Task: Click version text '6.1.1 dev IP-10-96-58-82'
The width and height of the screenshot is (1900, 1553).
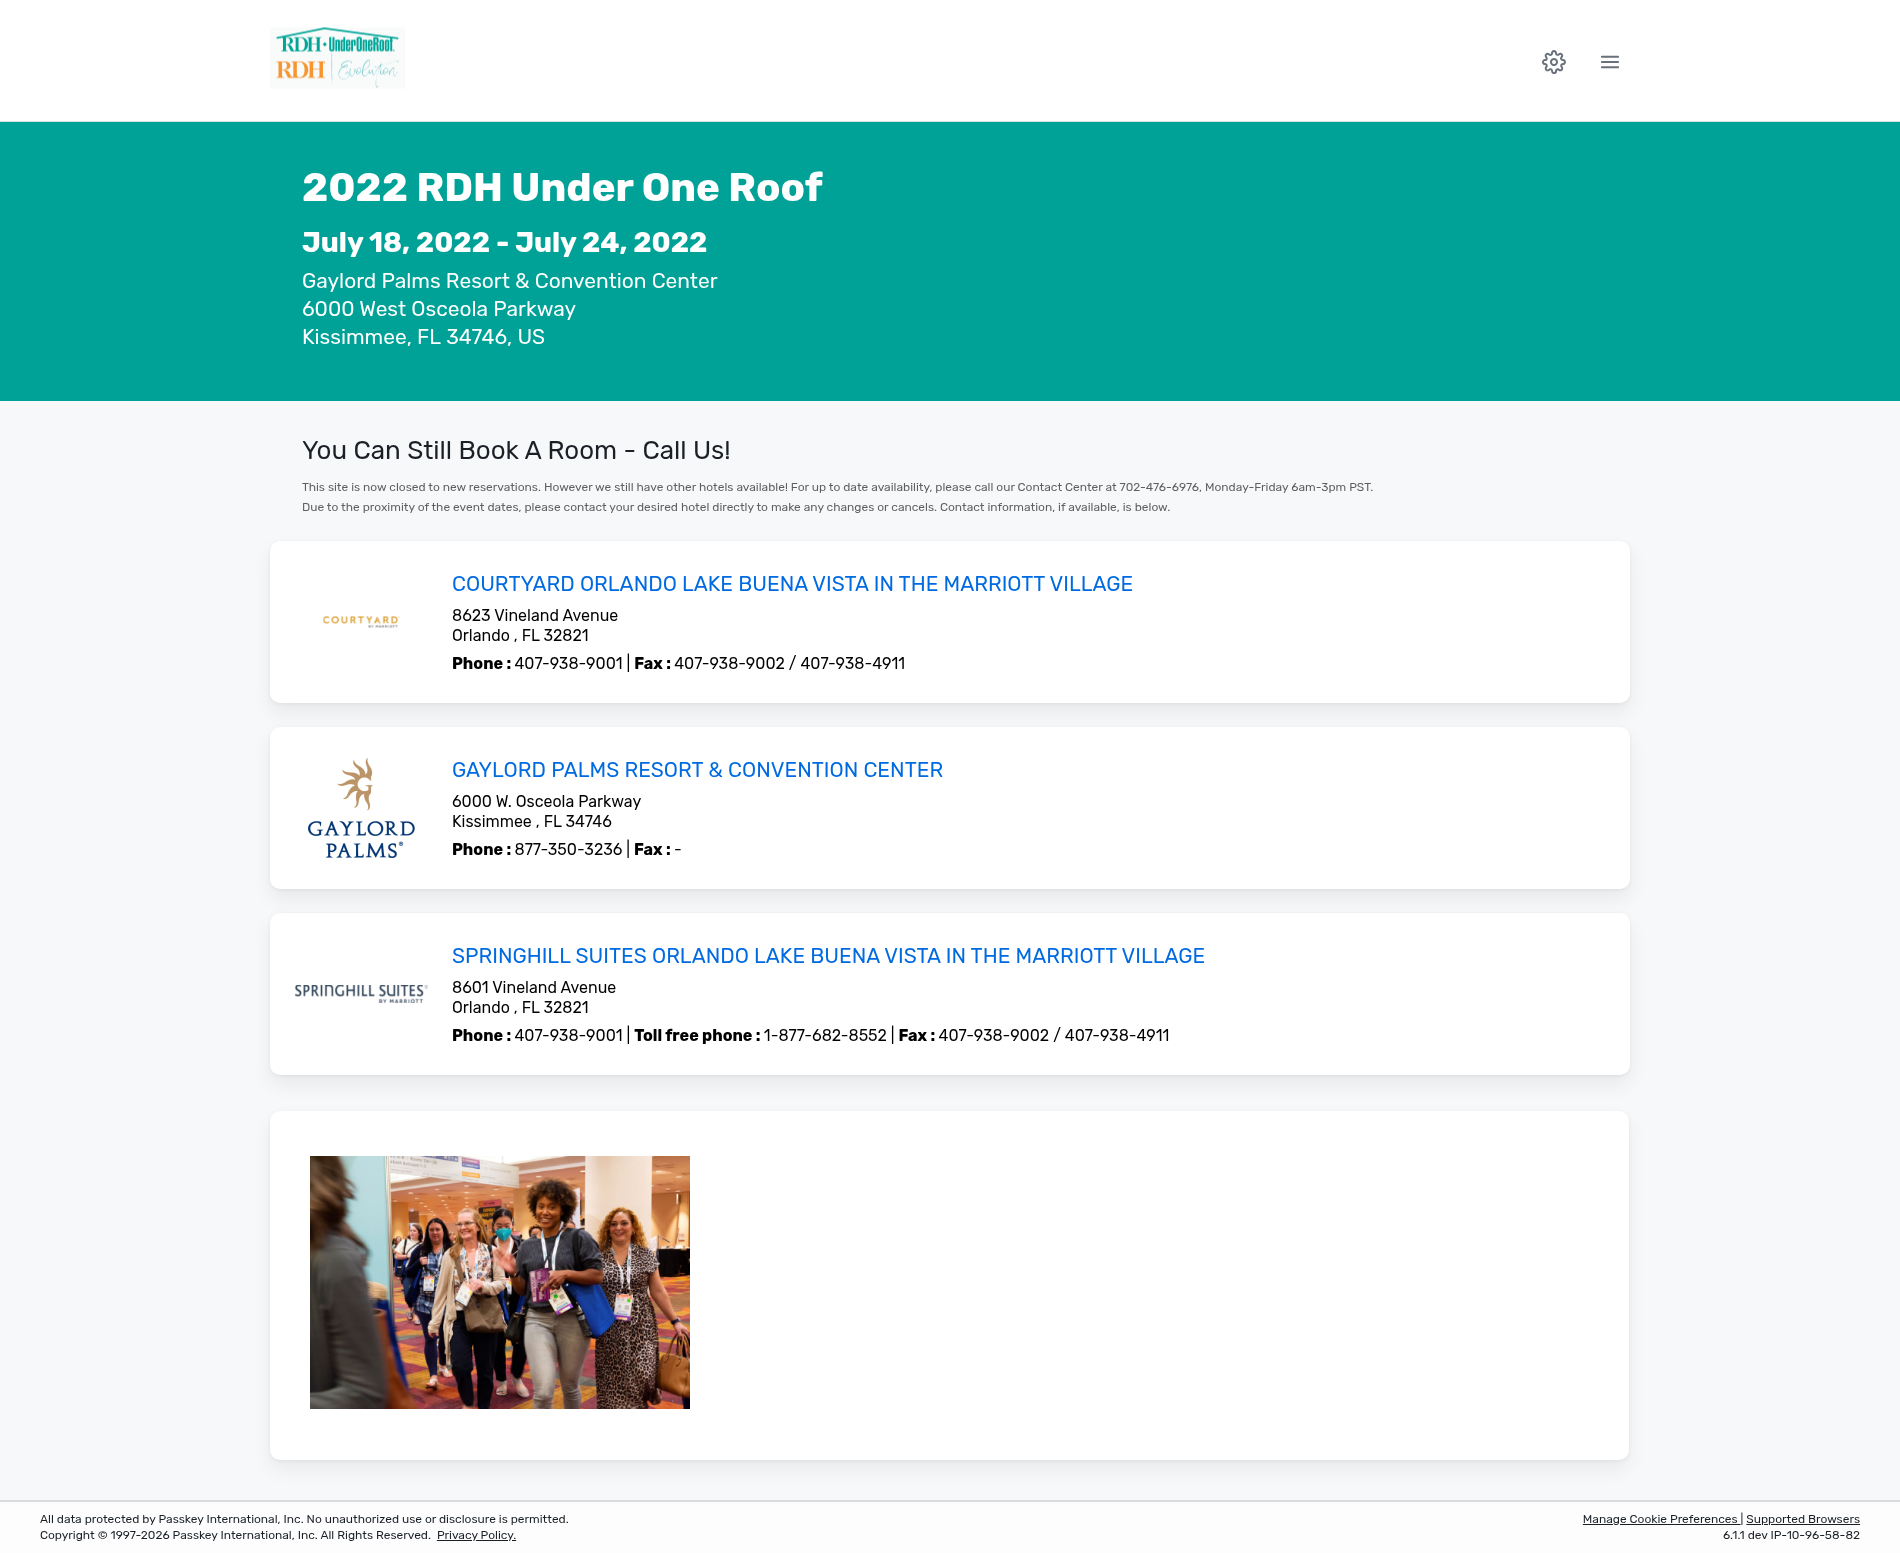Action: [x=1791, y=1535]
